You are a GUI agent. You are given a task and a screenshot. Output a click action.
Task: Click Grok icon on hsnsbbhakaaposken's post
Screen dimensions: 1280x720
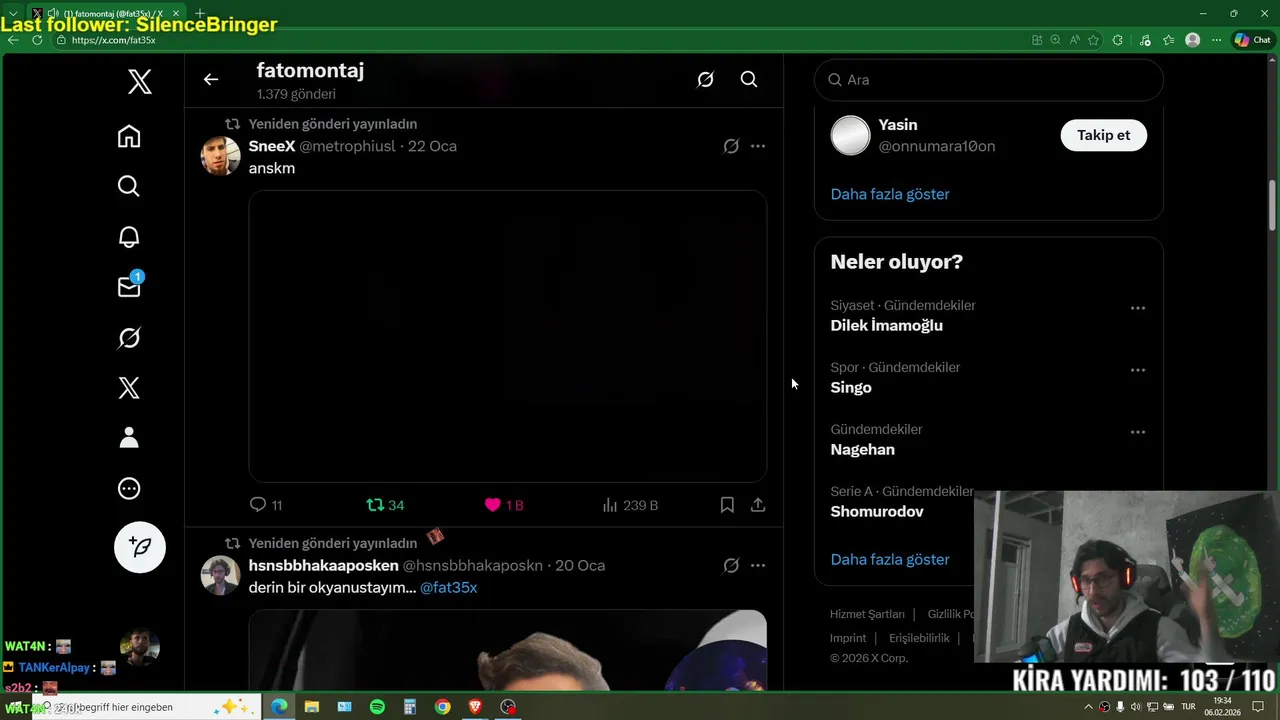coord(731,565)
